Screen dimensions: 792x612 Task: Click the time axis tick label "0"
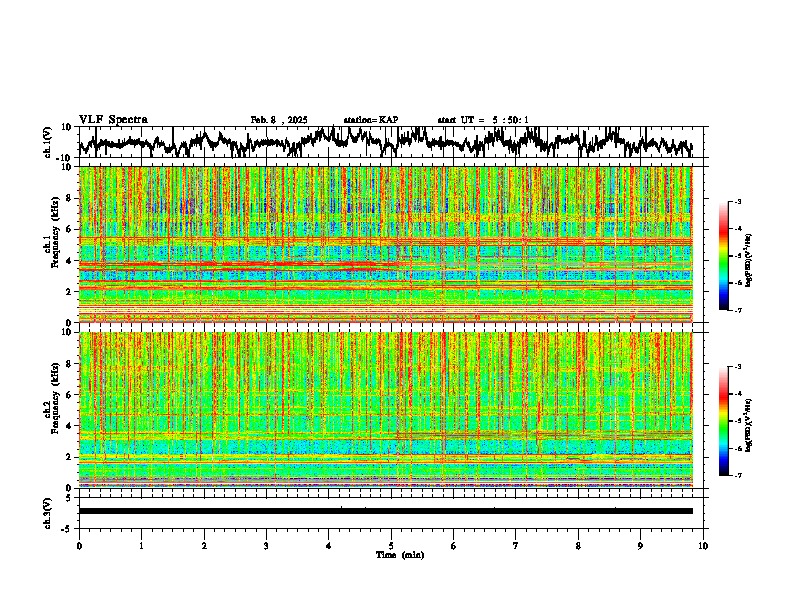(x=79, y=546)
